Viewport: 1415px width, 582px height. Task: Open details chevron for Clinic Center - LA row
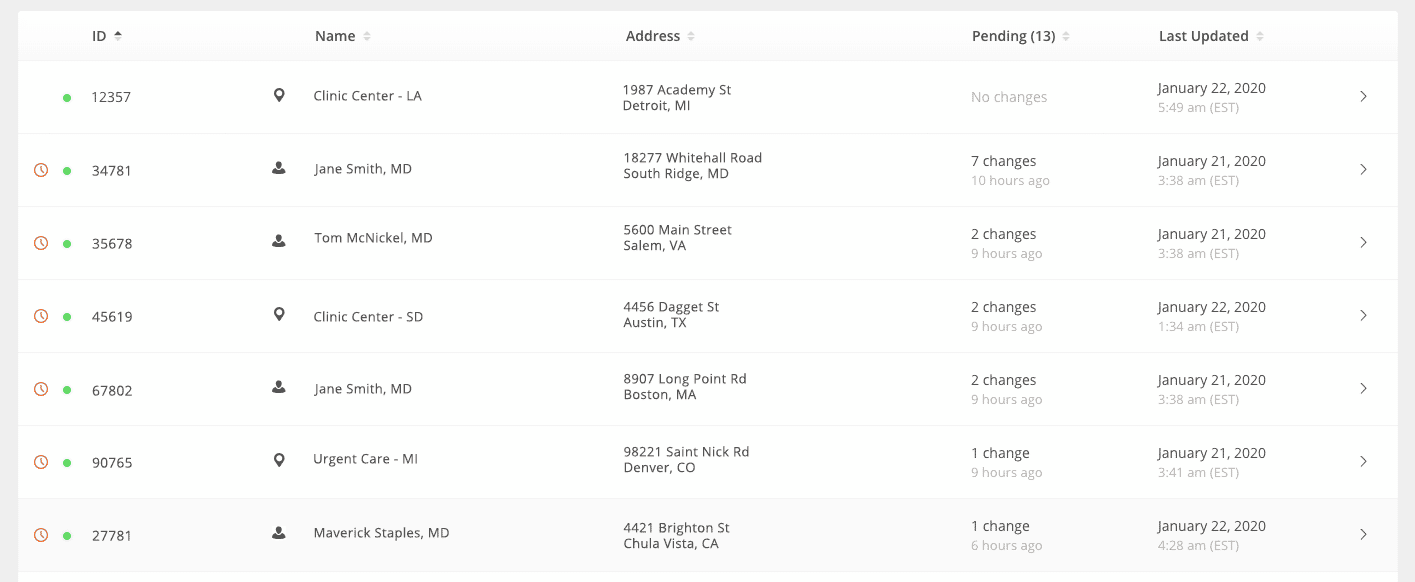(x=1363, y=96)
